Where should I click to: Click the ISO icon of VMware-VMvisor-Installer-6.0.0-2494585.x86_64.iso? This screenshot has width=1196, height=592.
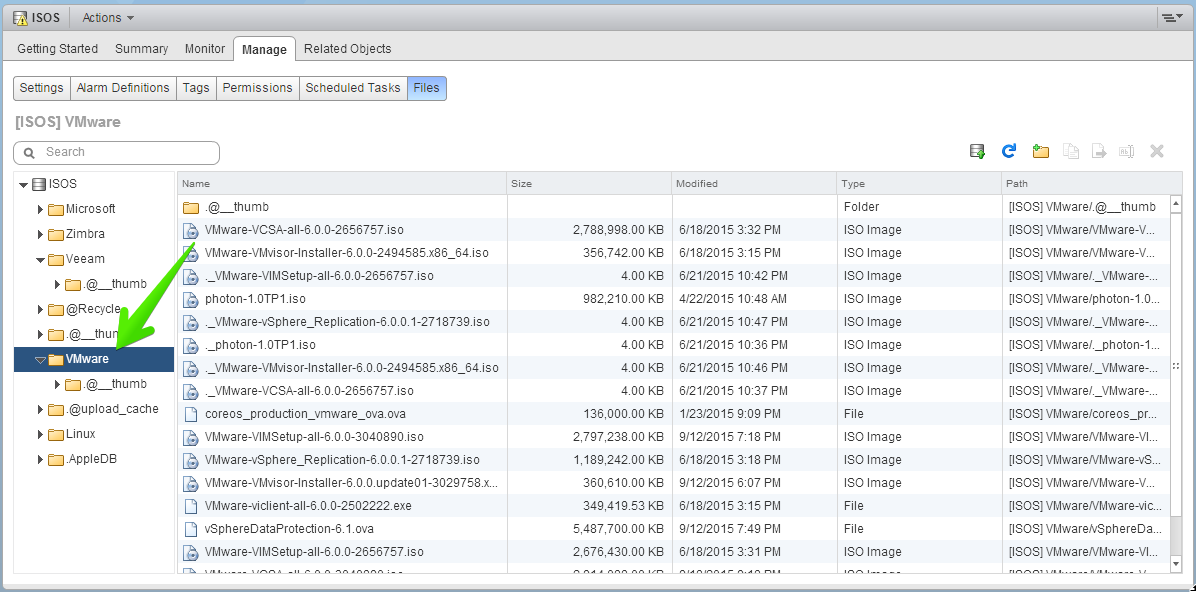[191, 253]
